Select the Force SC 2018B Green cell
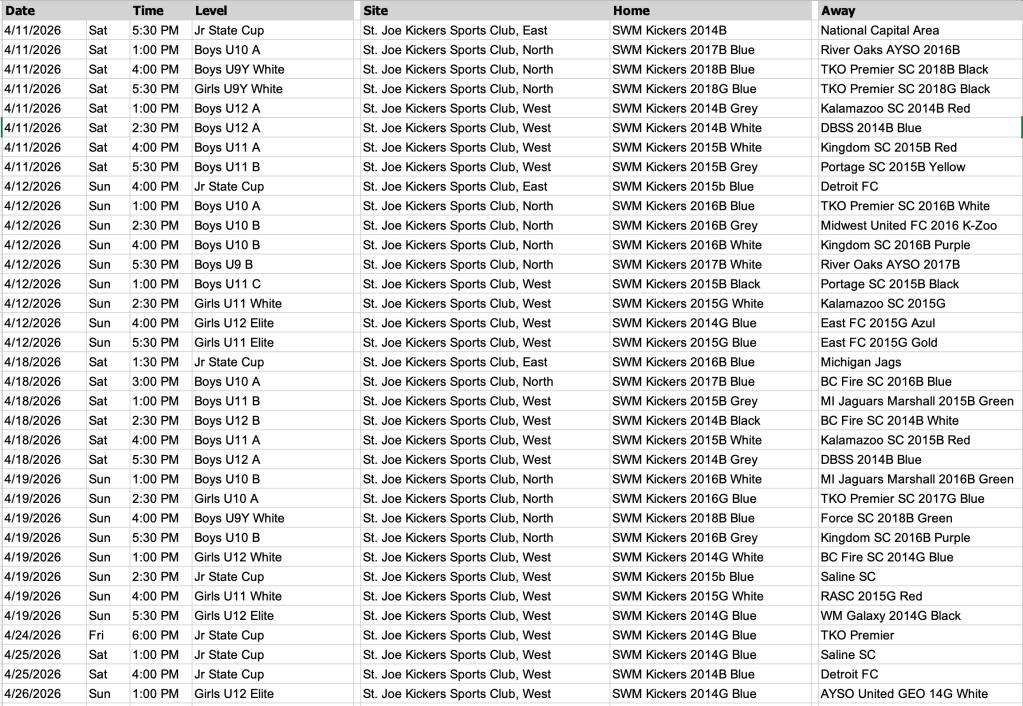The height and width of the screenshot is (706, 1023). click(x=886, y=518)
